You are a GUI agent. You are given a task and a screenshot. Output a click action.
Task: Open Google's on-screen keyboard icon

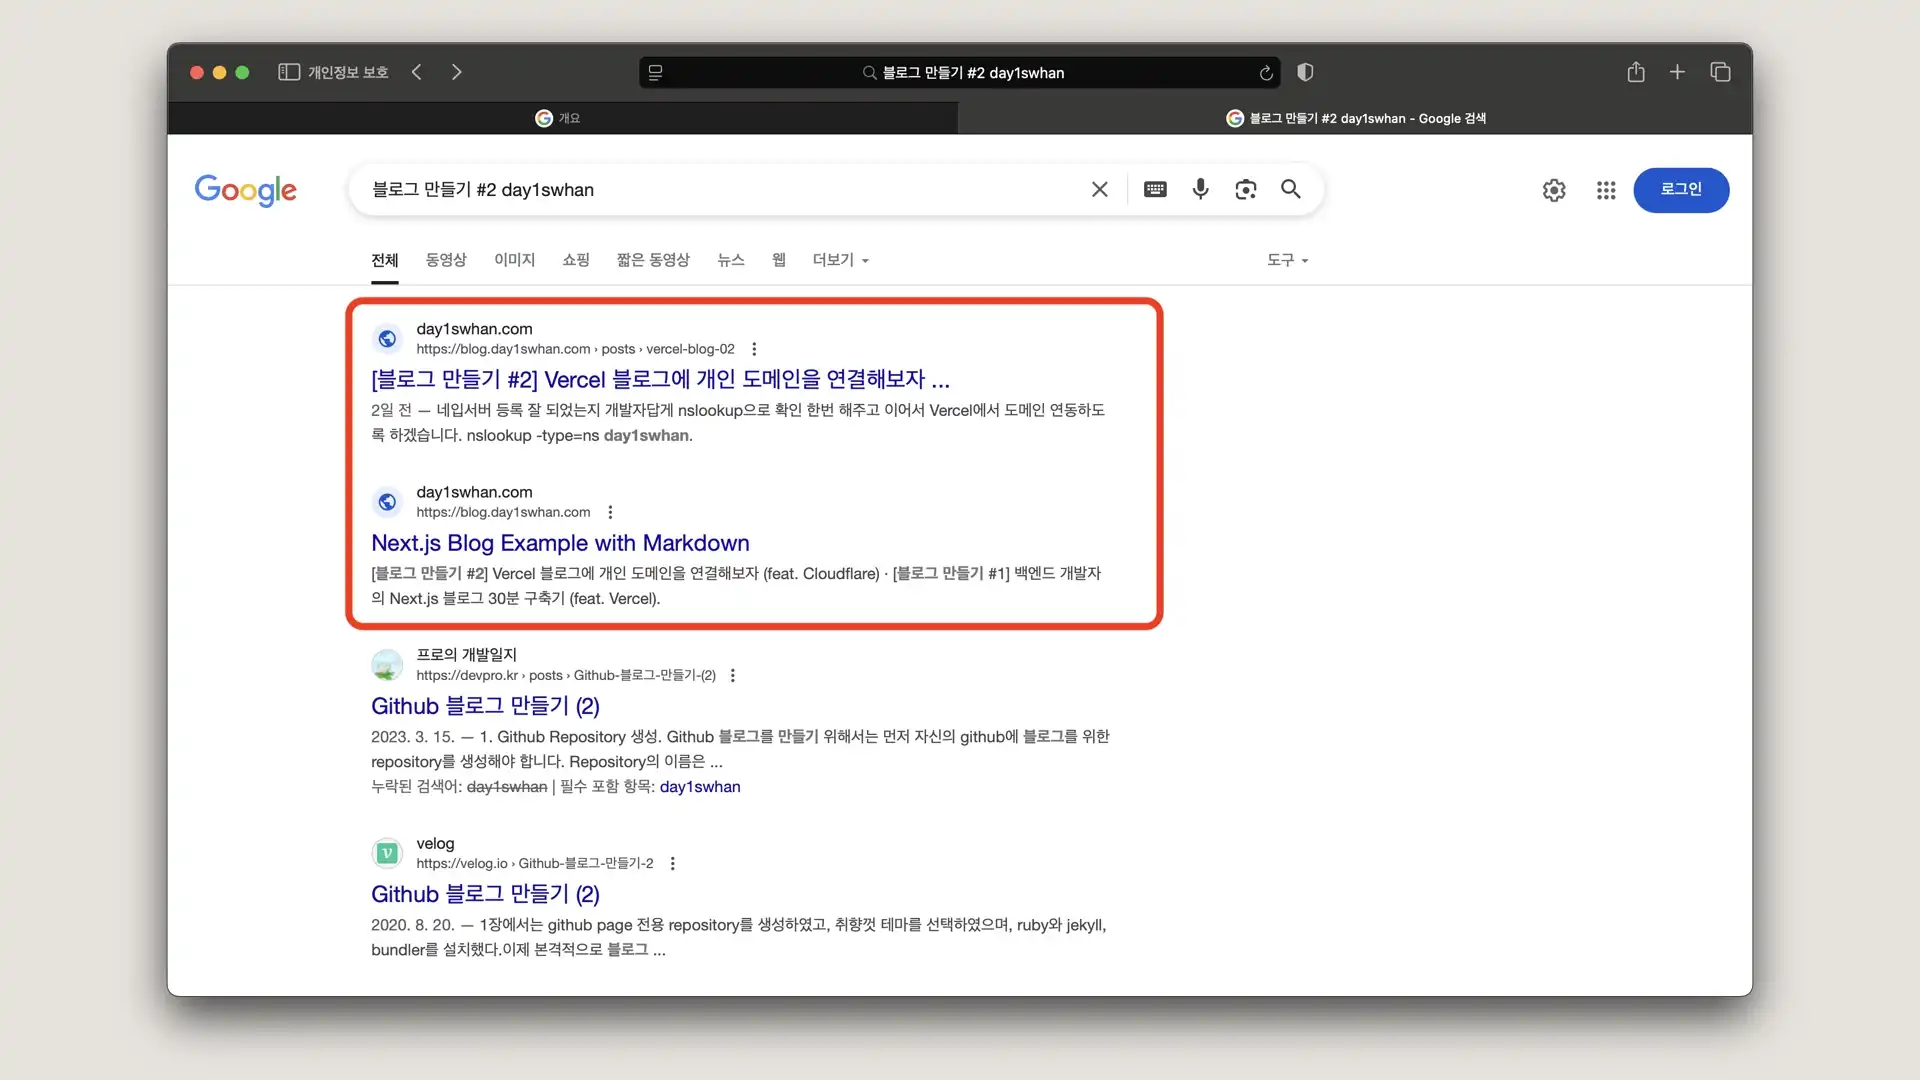click(x=1155, y=190)
